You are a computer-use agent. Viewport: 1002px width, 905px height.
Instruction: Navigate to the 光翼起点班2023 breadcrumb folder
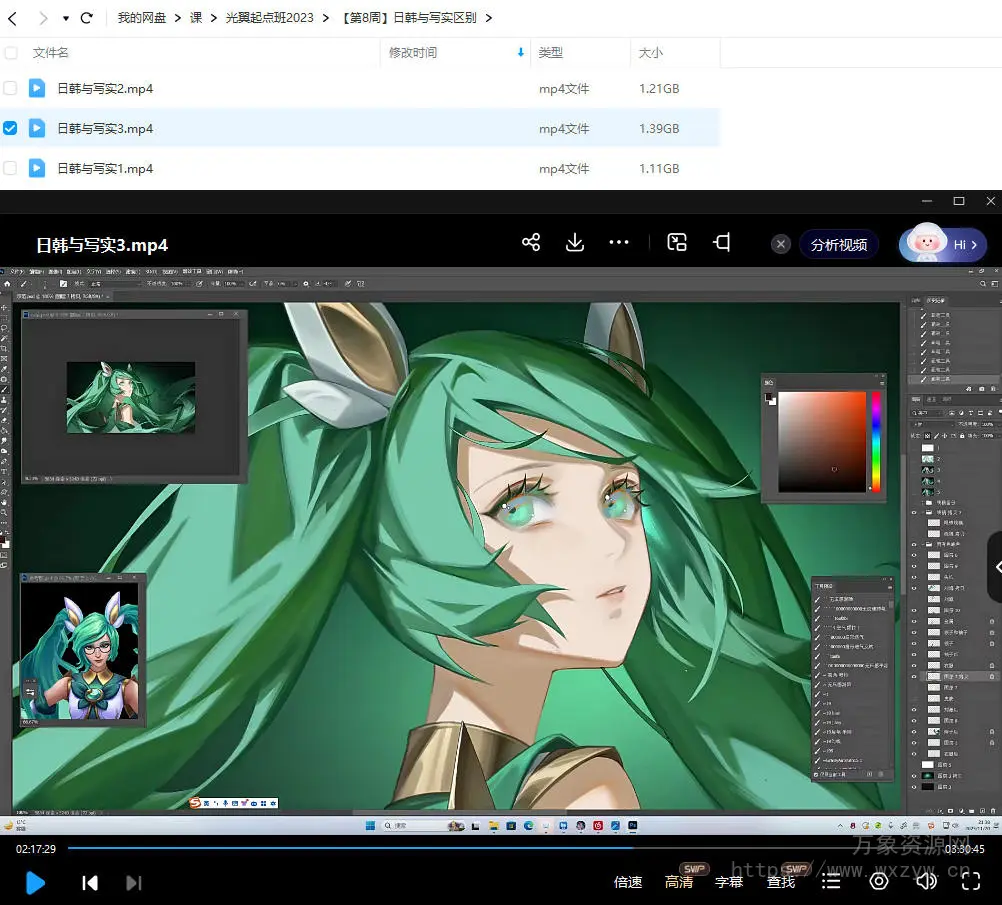tap(269, 18)
